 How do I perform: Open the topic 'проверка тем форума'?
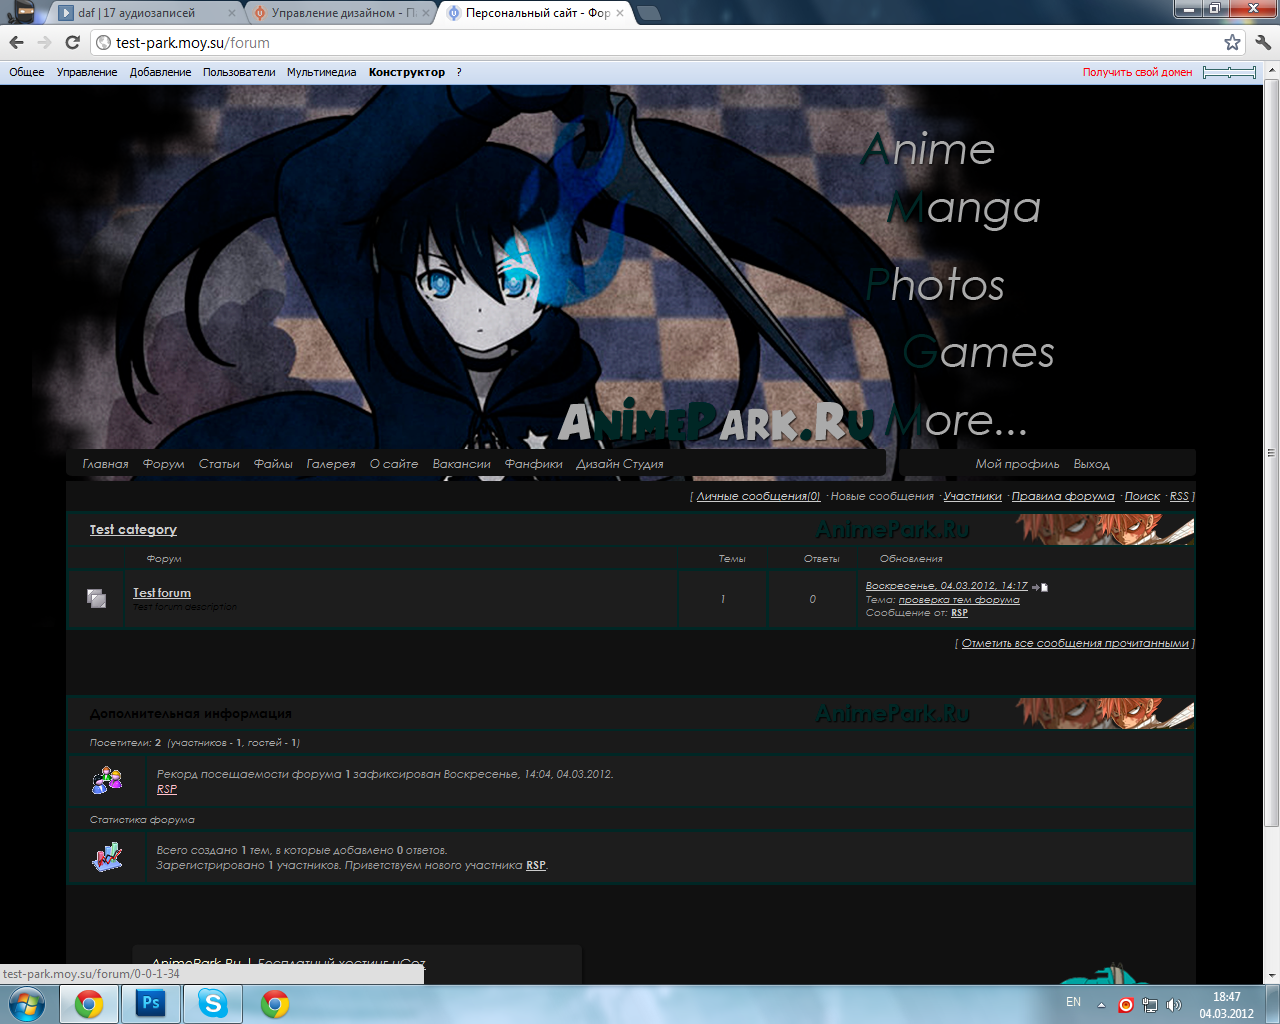(x=959, y=600)
